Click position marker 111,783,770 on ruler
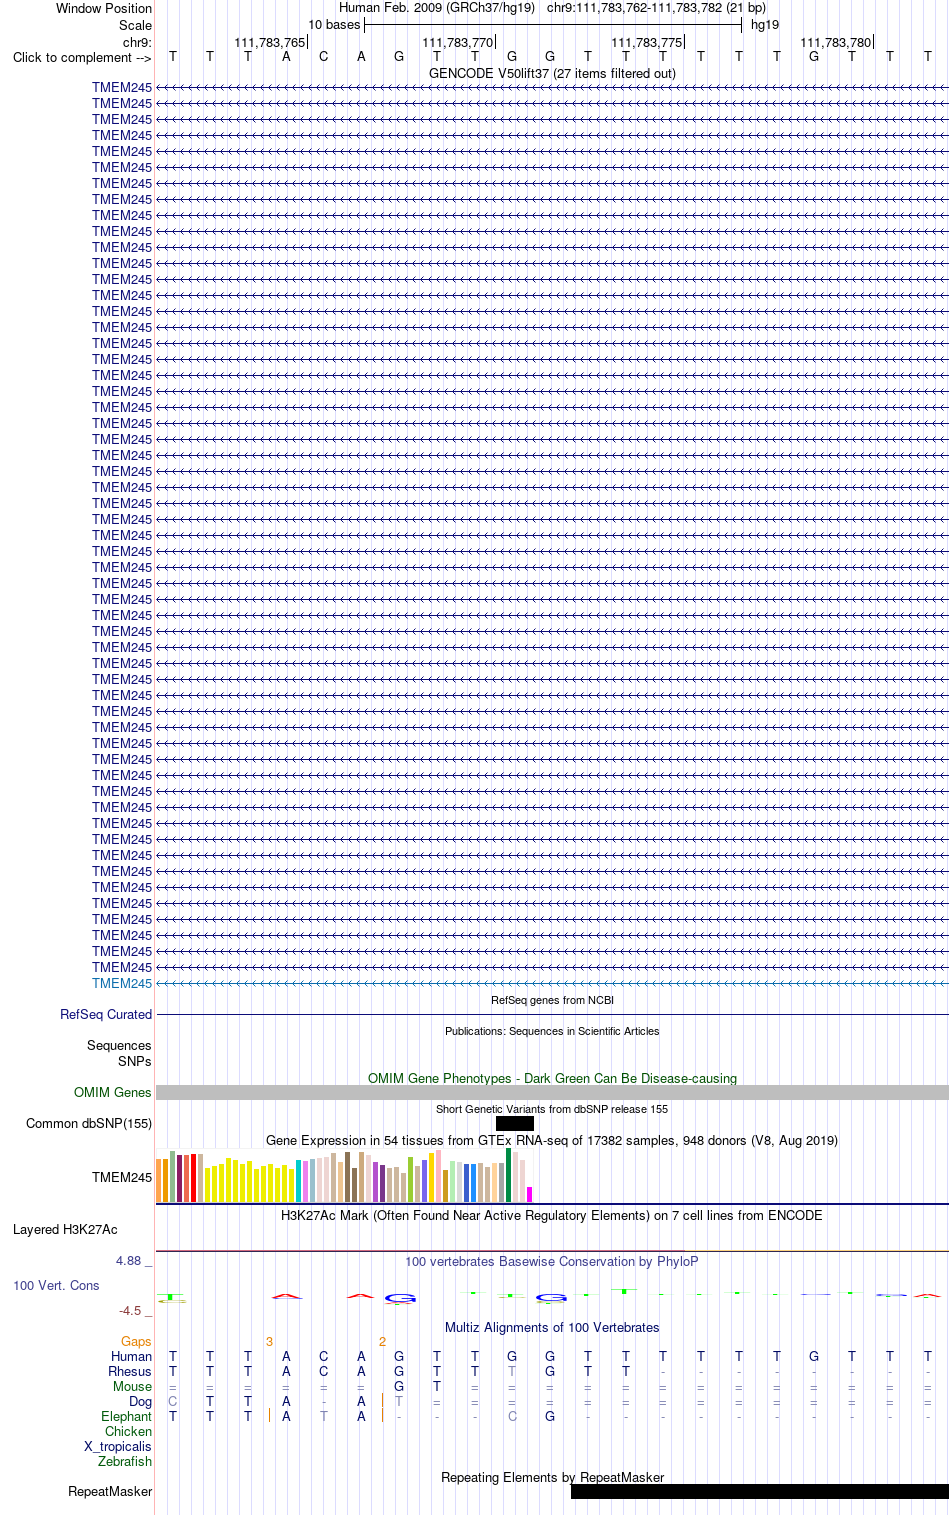 coord(458,42)
